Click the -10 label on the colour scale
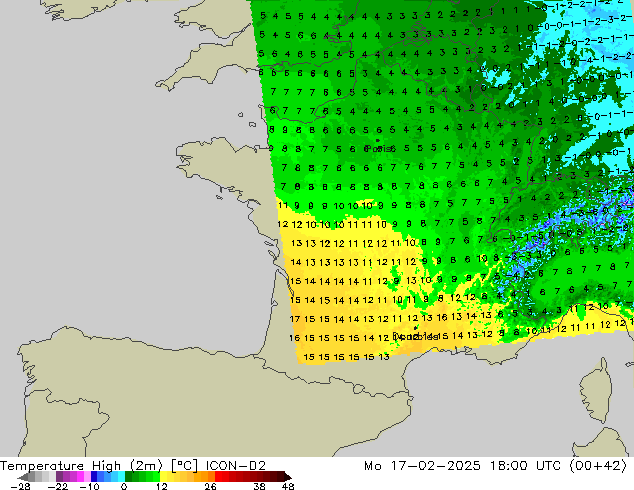The width and height of the screenshot is (634, 490). 89,486
